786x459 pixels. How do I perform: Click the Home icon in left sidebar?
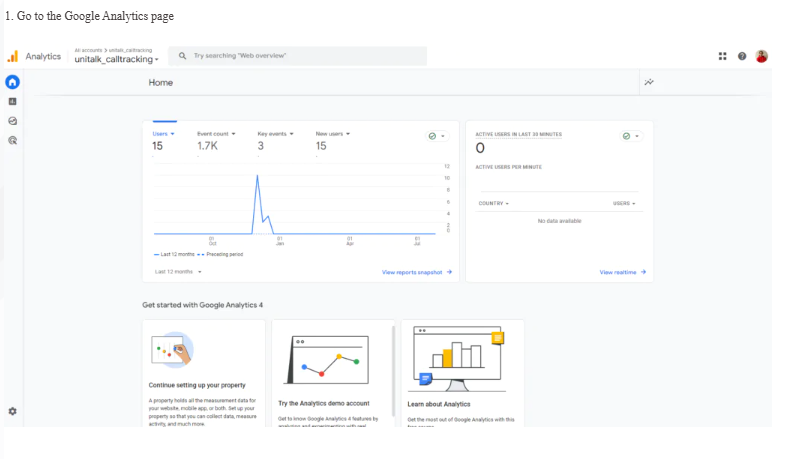(13, 82)
